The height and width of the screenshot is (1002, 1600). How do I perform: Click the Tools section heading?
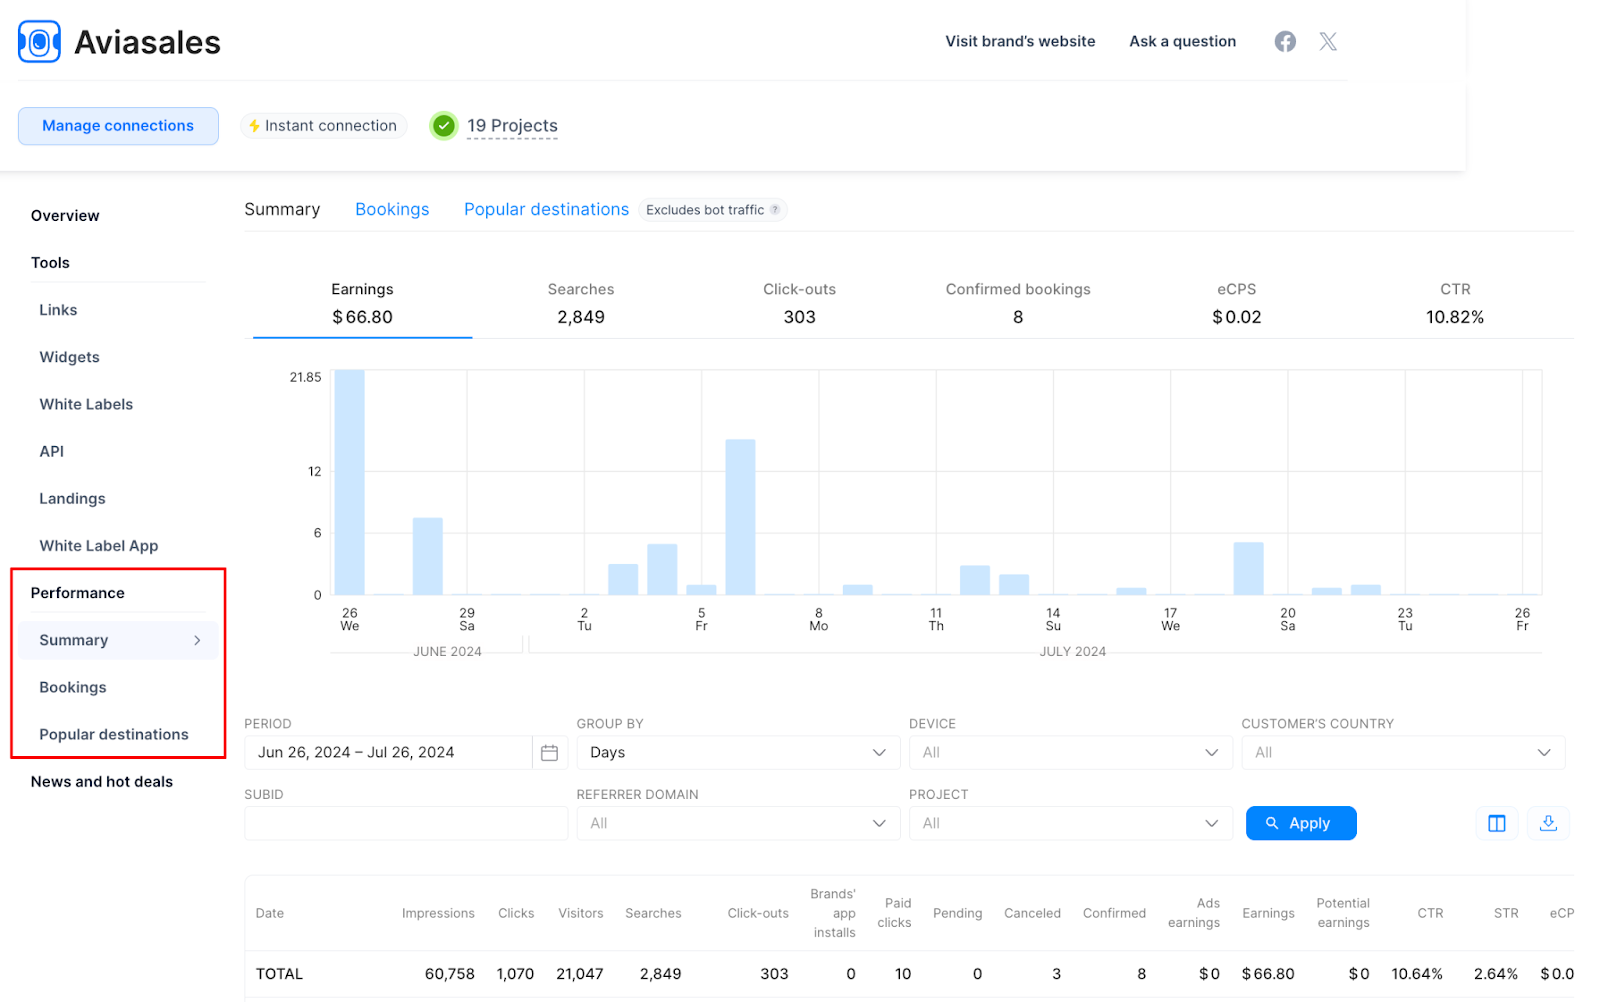point(50,263)
